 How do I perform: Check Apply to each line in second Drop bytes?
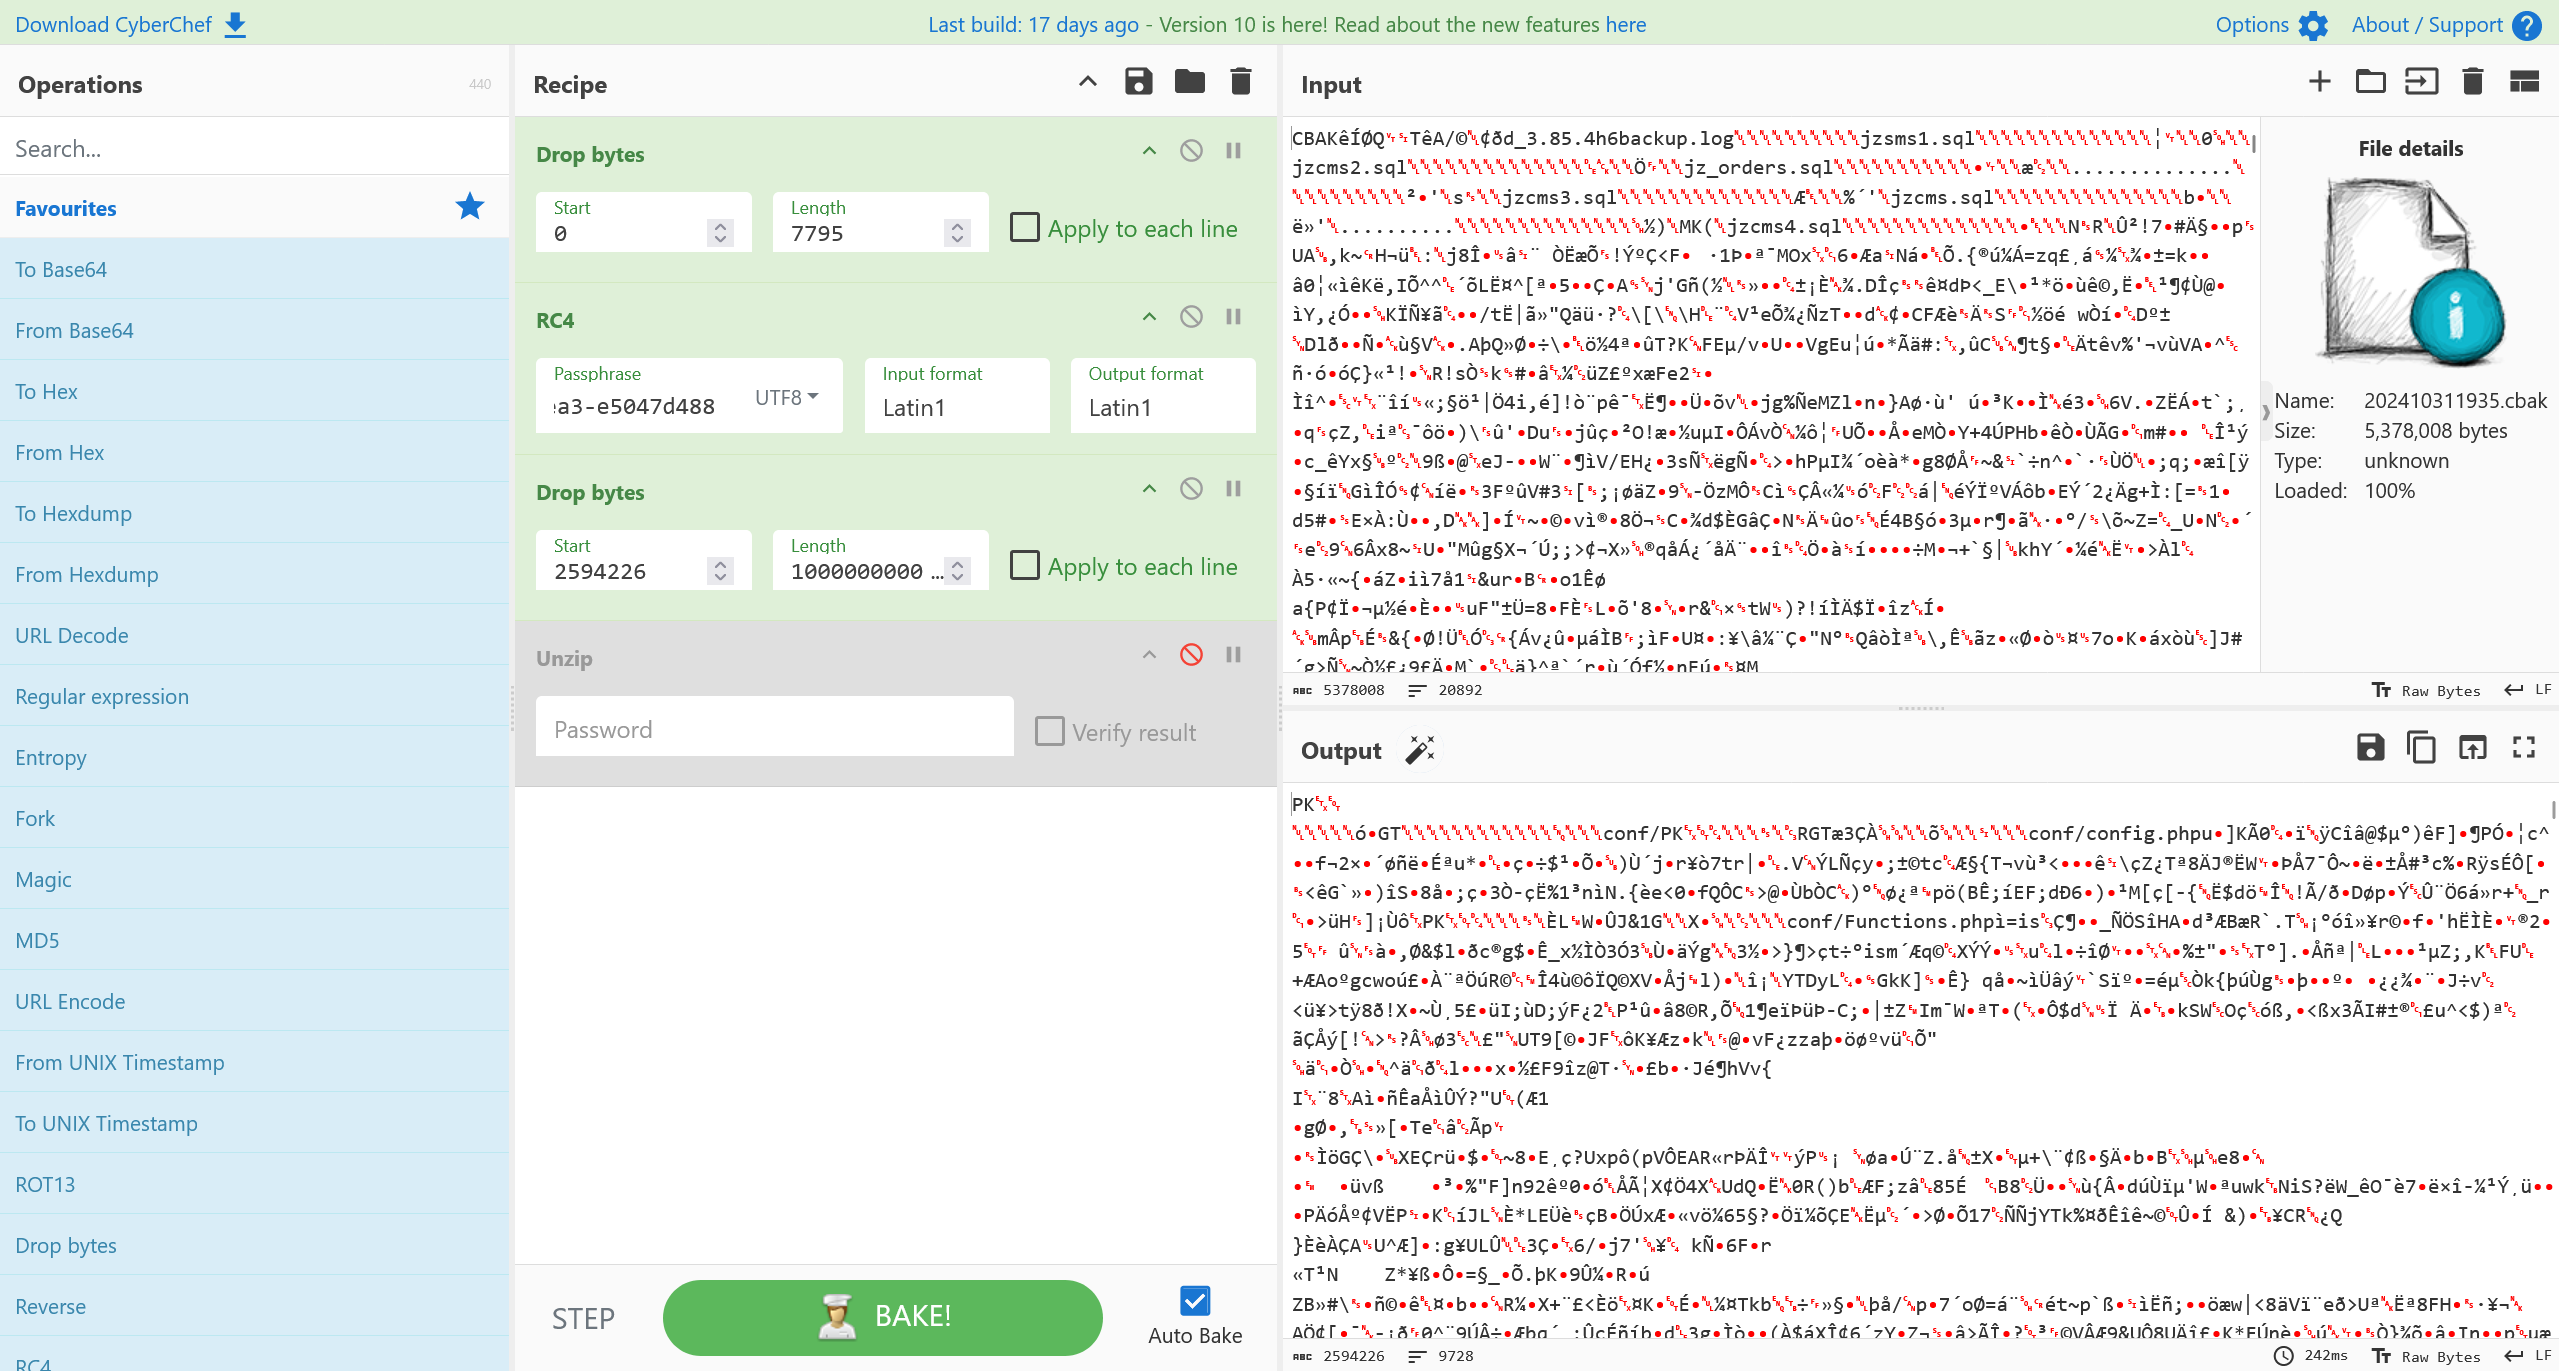point(1025,565)
